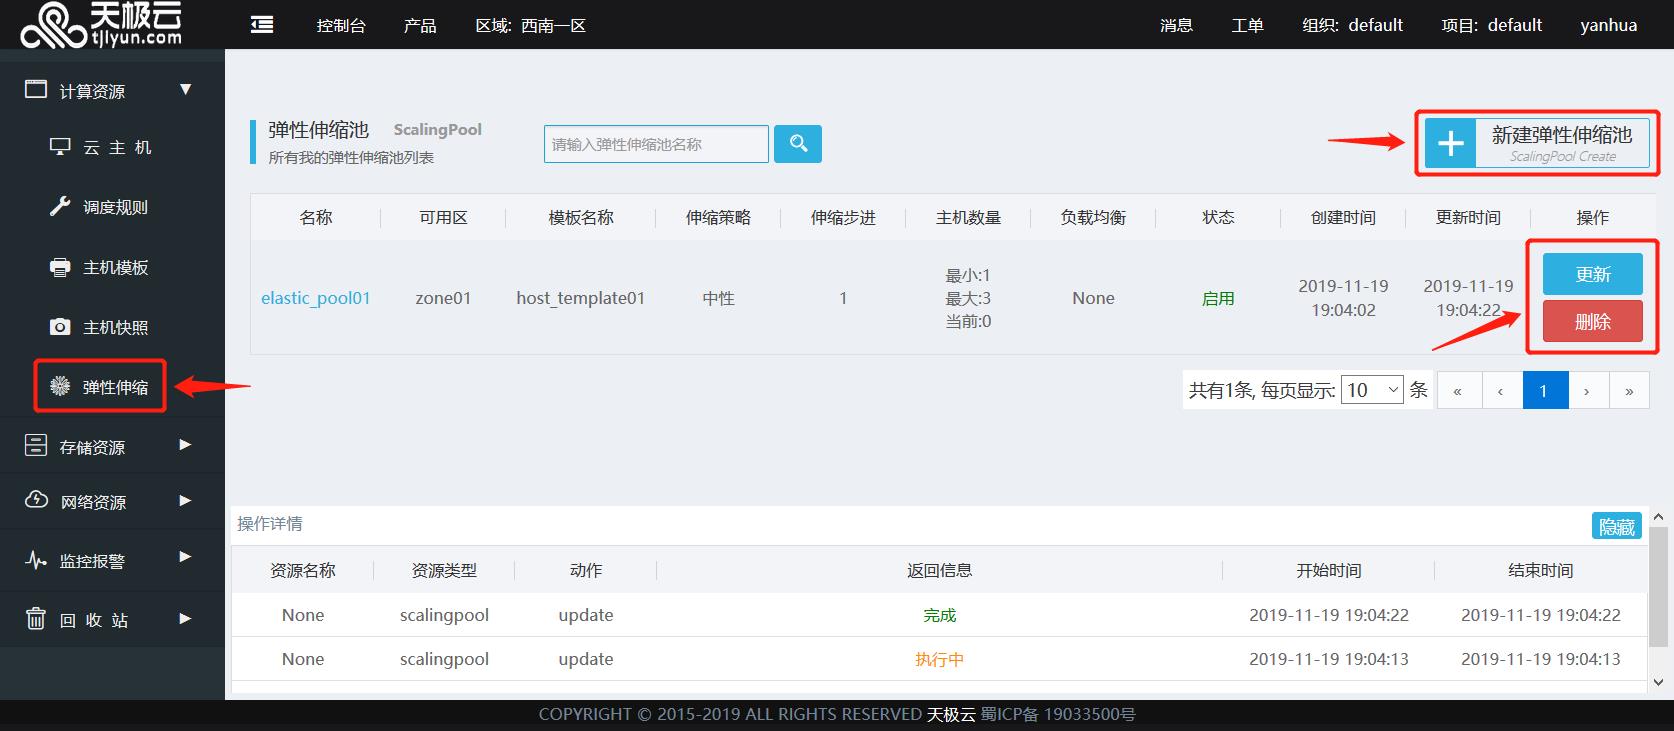Click the 新建弹性伸缩池 create button
This screenshot has height=731, width=1674.
pos(1536,144)
